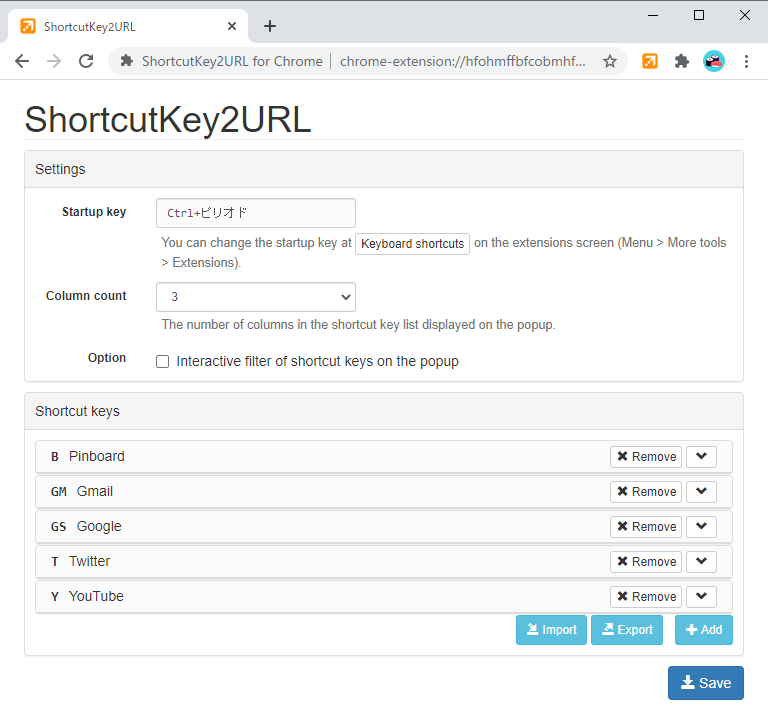Import shortcut keys

551,630
